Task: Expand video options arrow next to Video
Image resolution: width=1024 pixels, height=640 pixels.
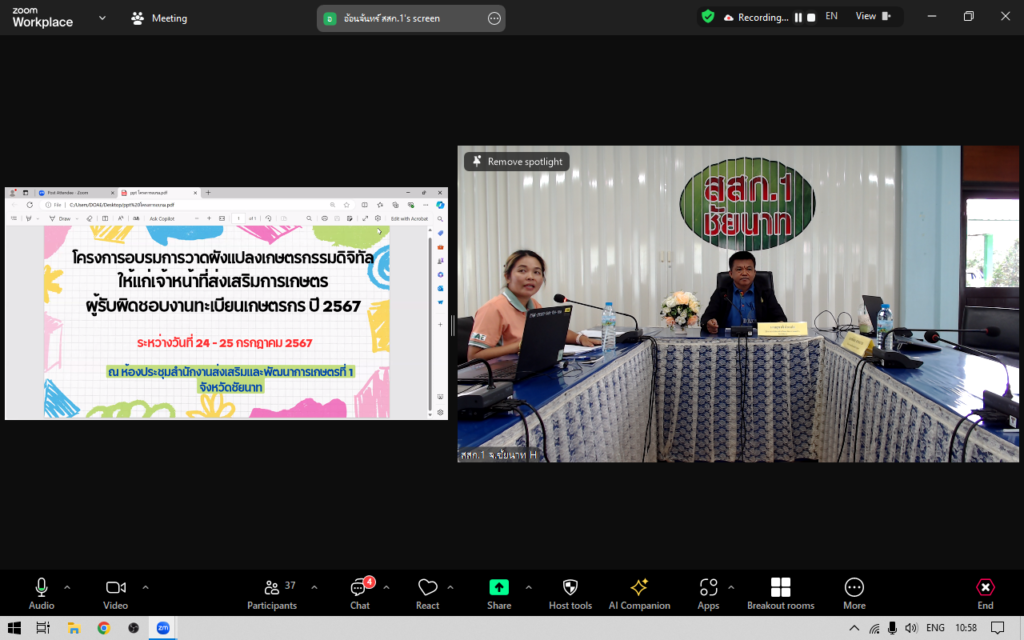Action: click(145, 587)
